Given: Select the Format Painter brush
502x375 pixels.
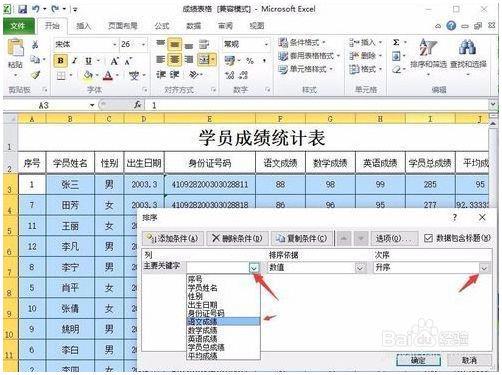Looking at the screenshot, I should click(x=36, y=75).
